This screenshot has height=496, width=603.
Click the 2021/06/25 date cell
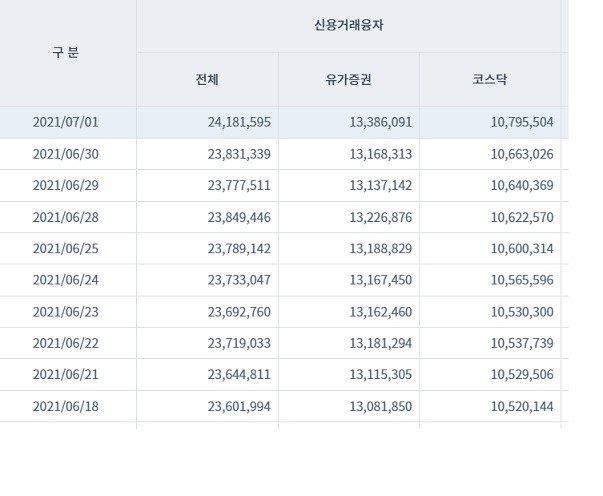(66, 249)
